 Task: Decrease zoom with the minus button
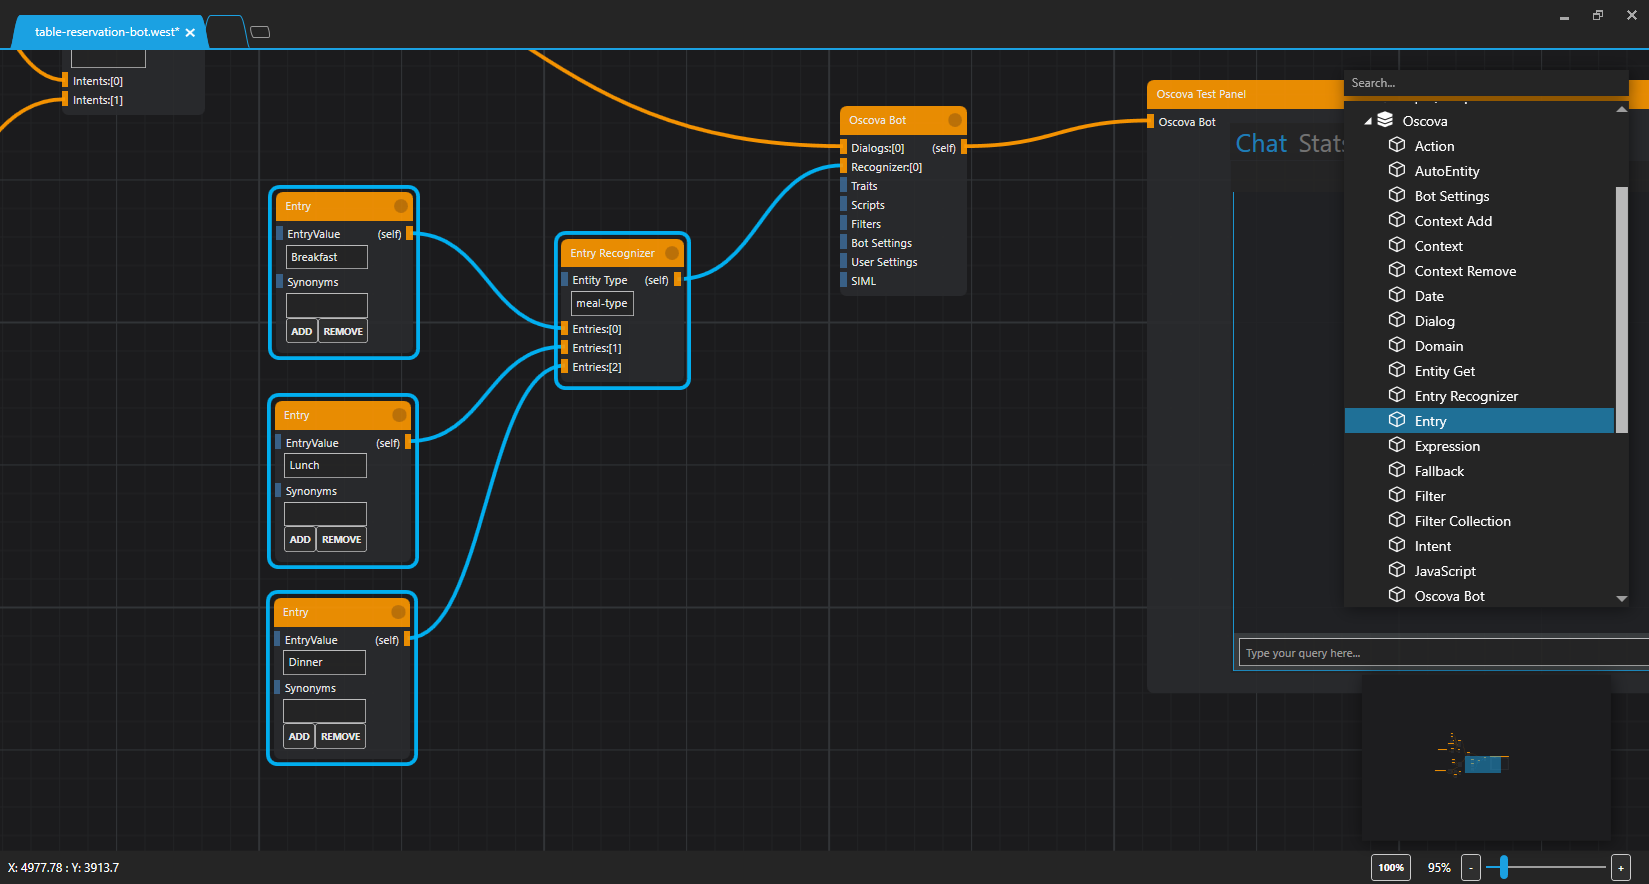tap(1470, 867)
